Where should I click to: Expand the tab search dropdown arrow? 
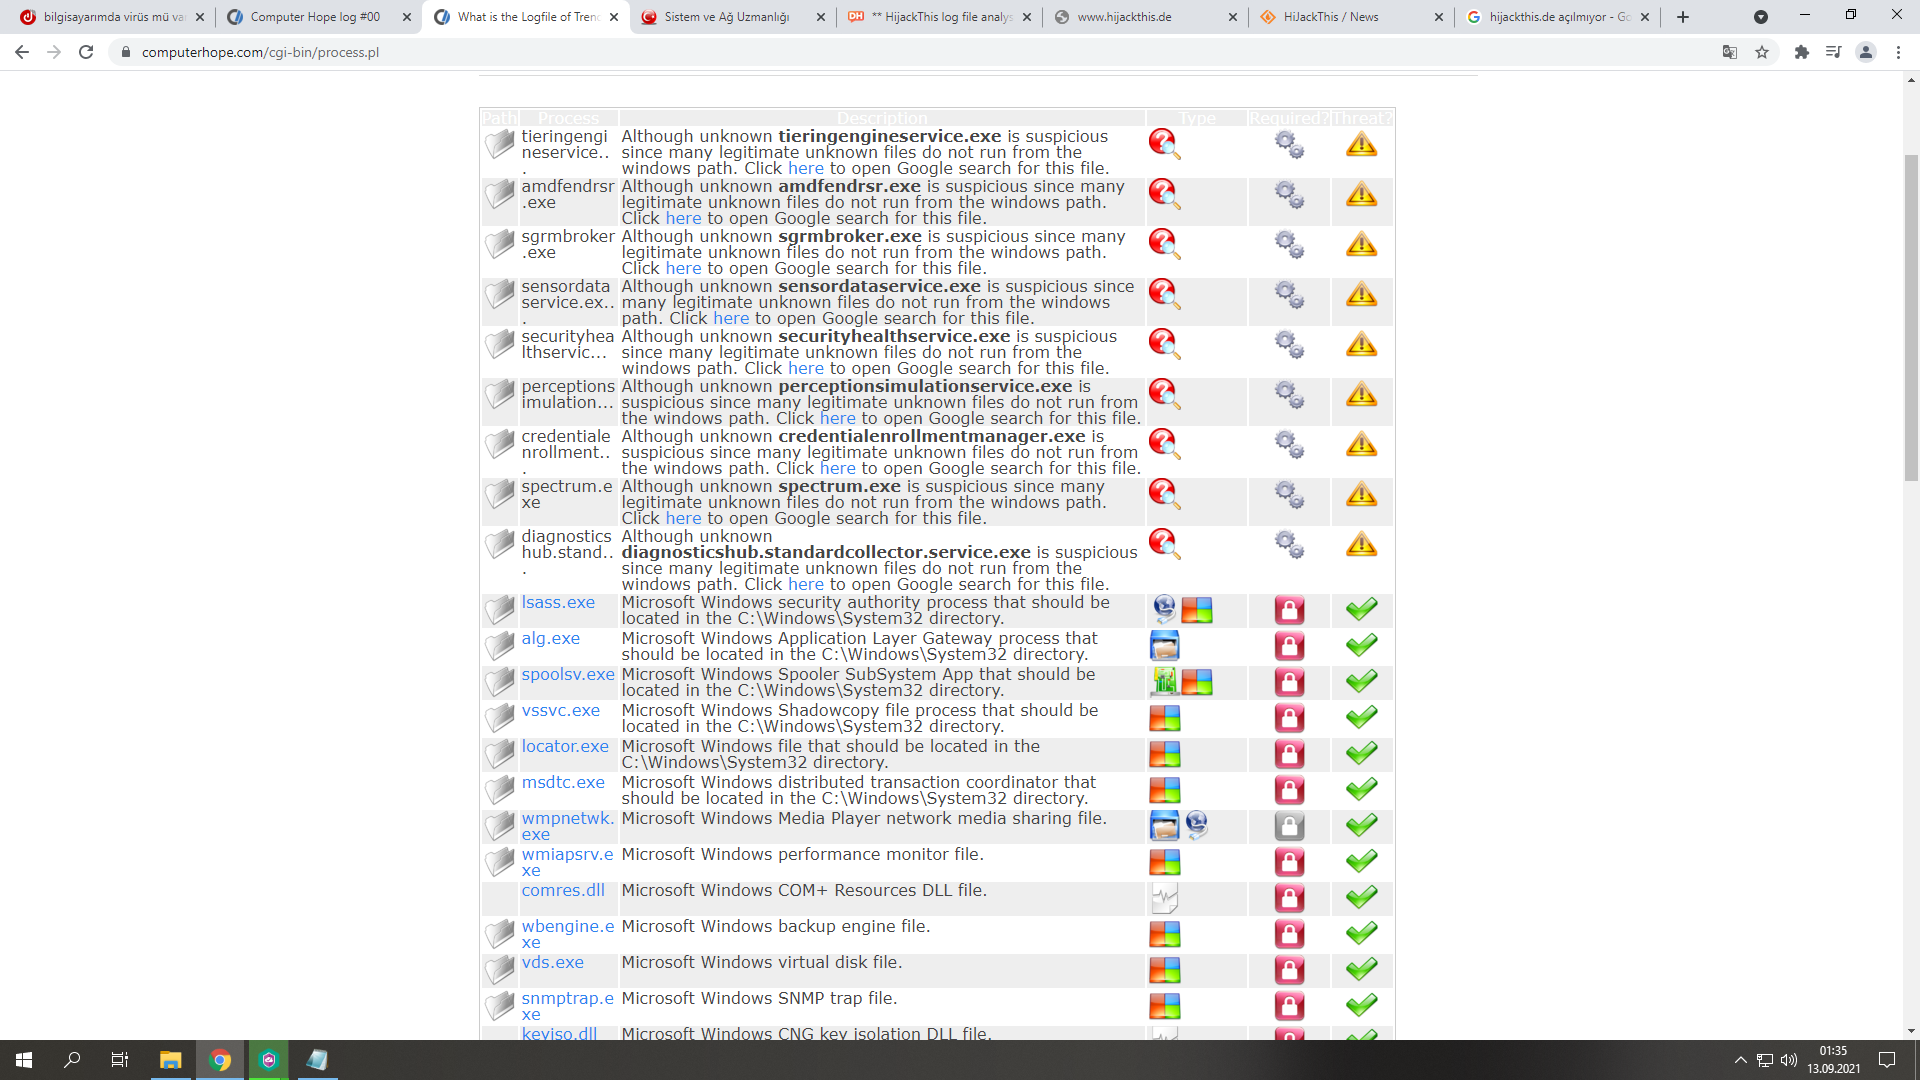point(1760,17)
